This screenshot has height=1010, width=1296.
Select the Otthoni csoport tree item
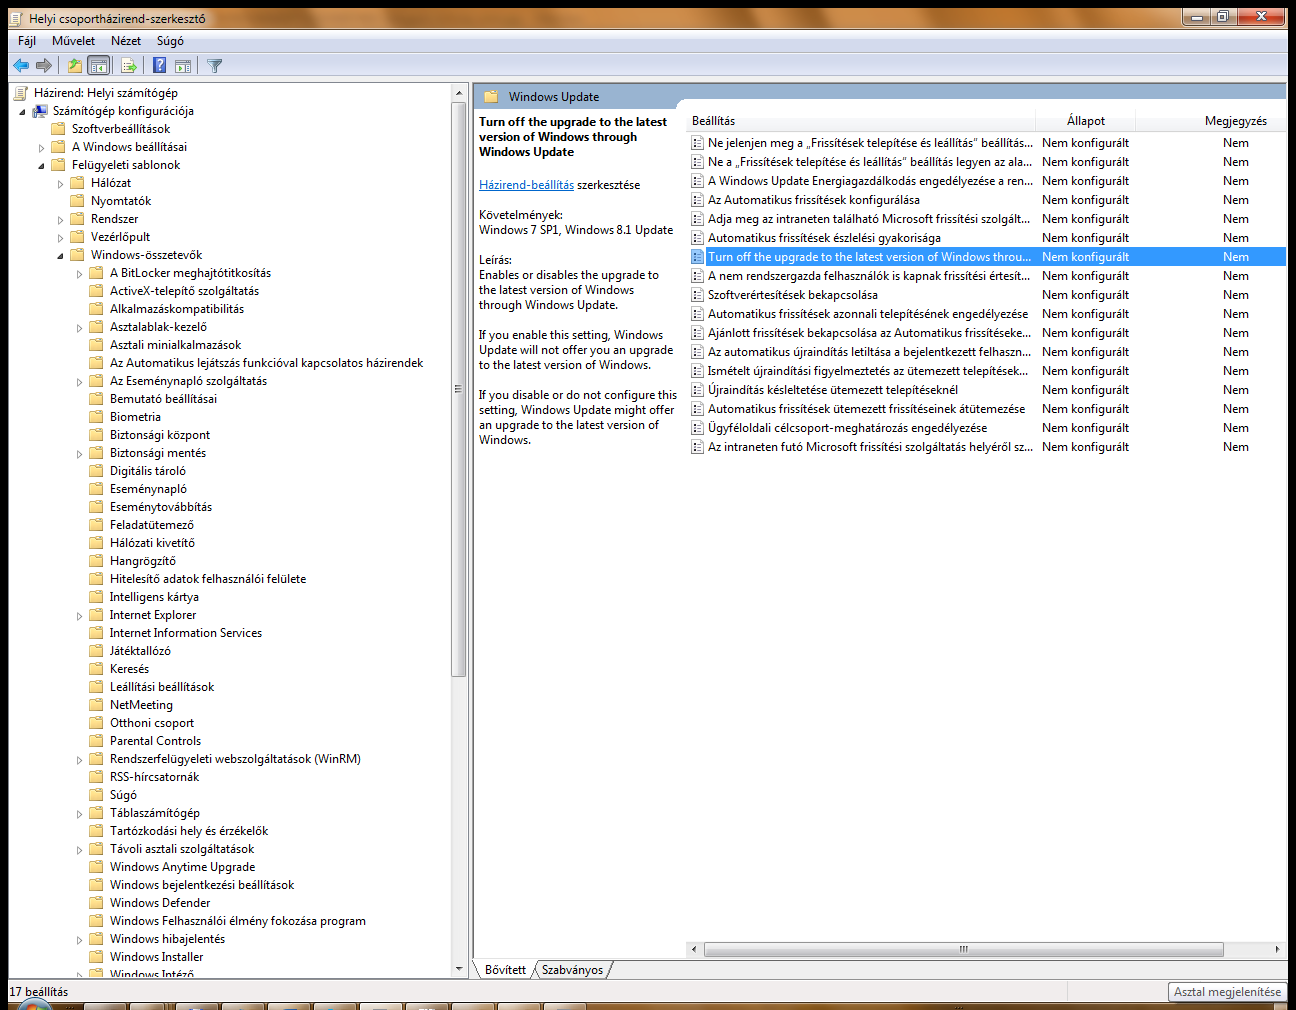[x=152, y=723]
